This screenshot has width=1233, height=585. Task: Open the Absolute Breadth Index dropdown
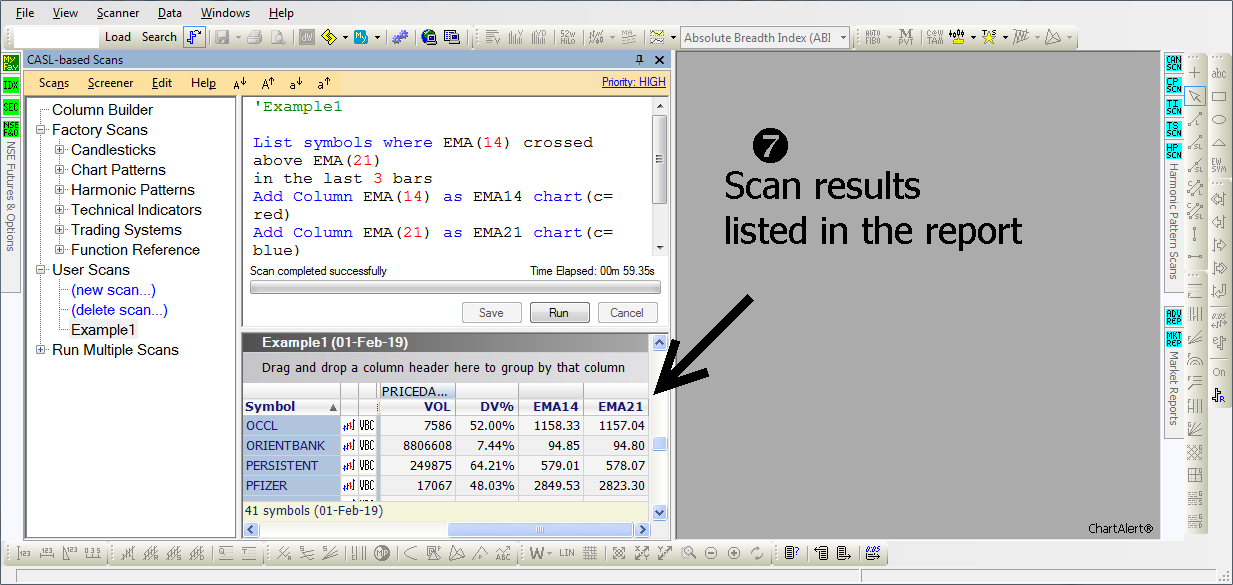coord(843,37)
